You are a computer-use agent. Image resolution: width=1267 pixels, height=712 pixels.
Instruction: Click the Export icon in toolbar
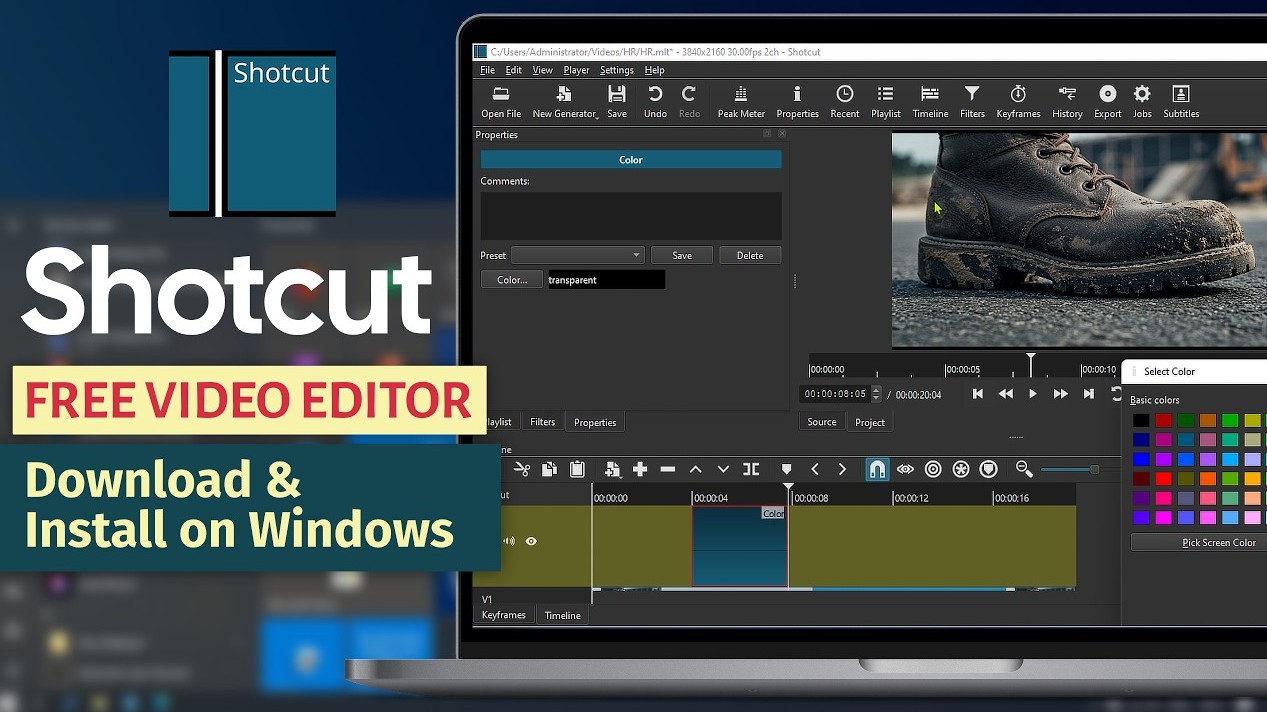point(1107,101)
